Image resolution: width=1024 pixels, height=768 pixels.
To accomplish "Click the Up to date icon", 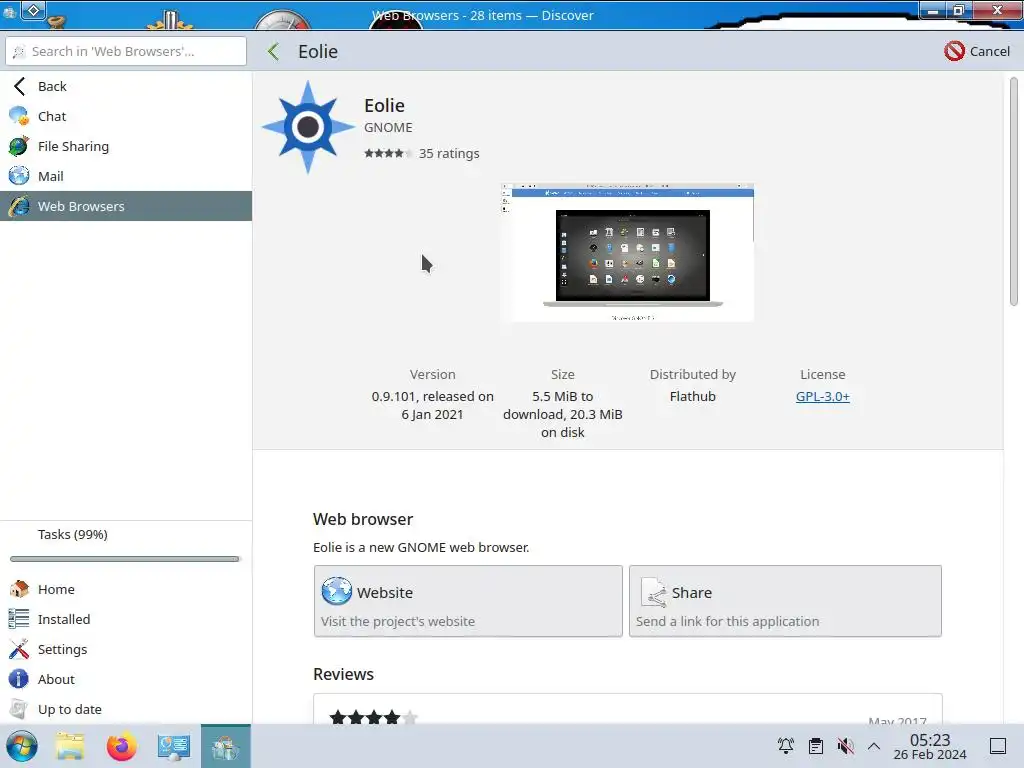I will point(19,709).
